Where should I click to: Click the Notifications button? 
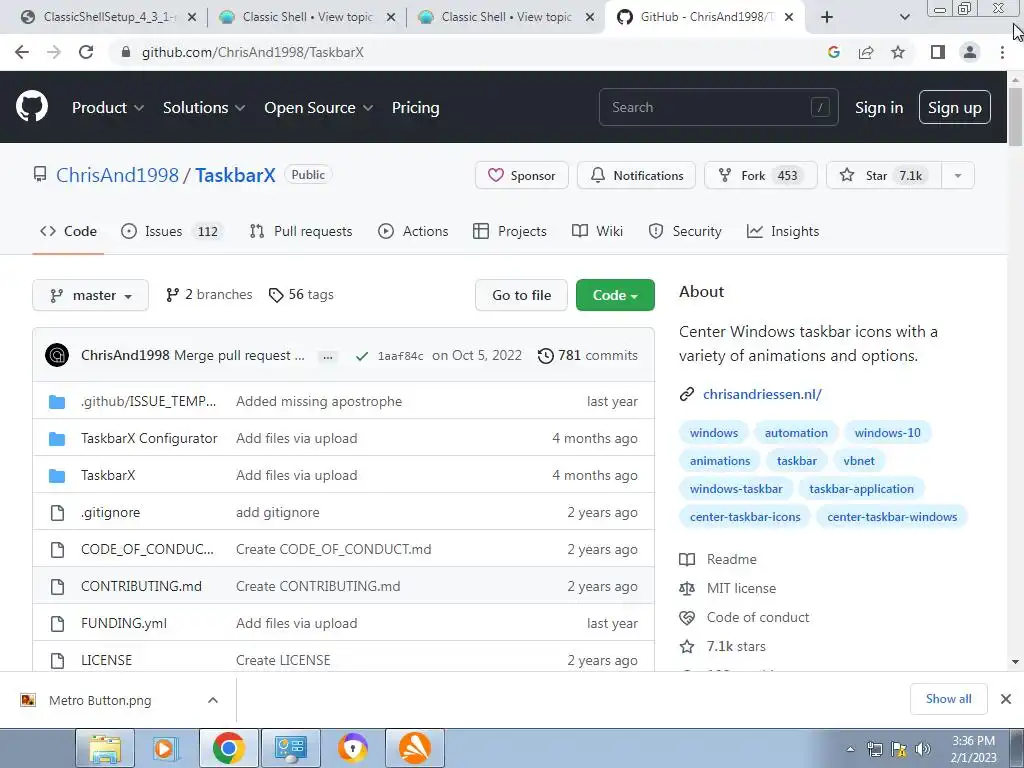click(636, 176)
